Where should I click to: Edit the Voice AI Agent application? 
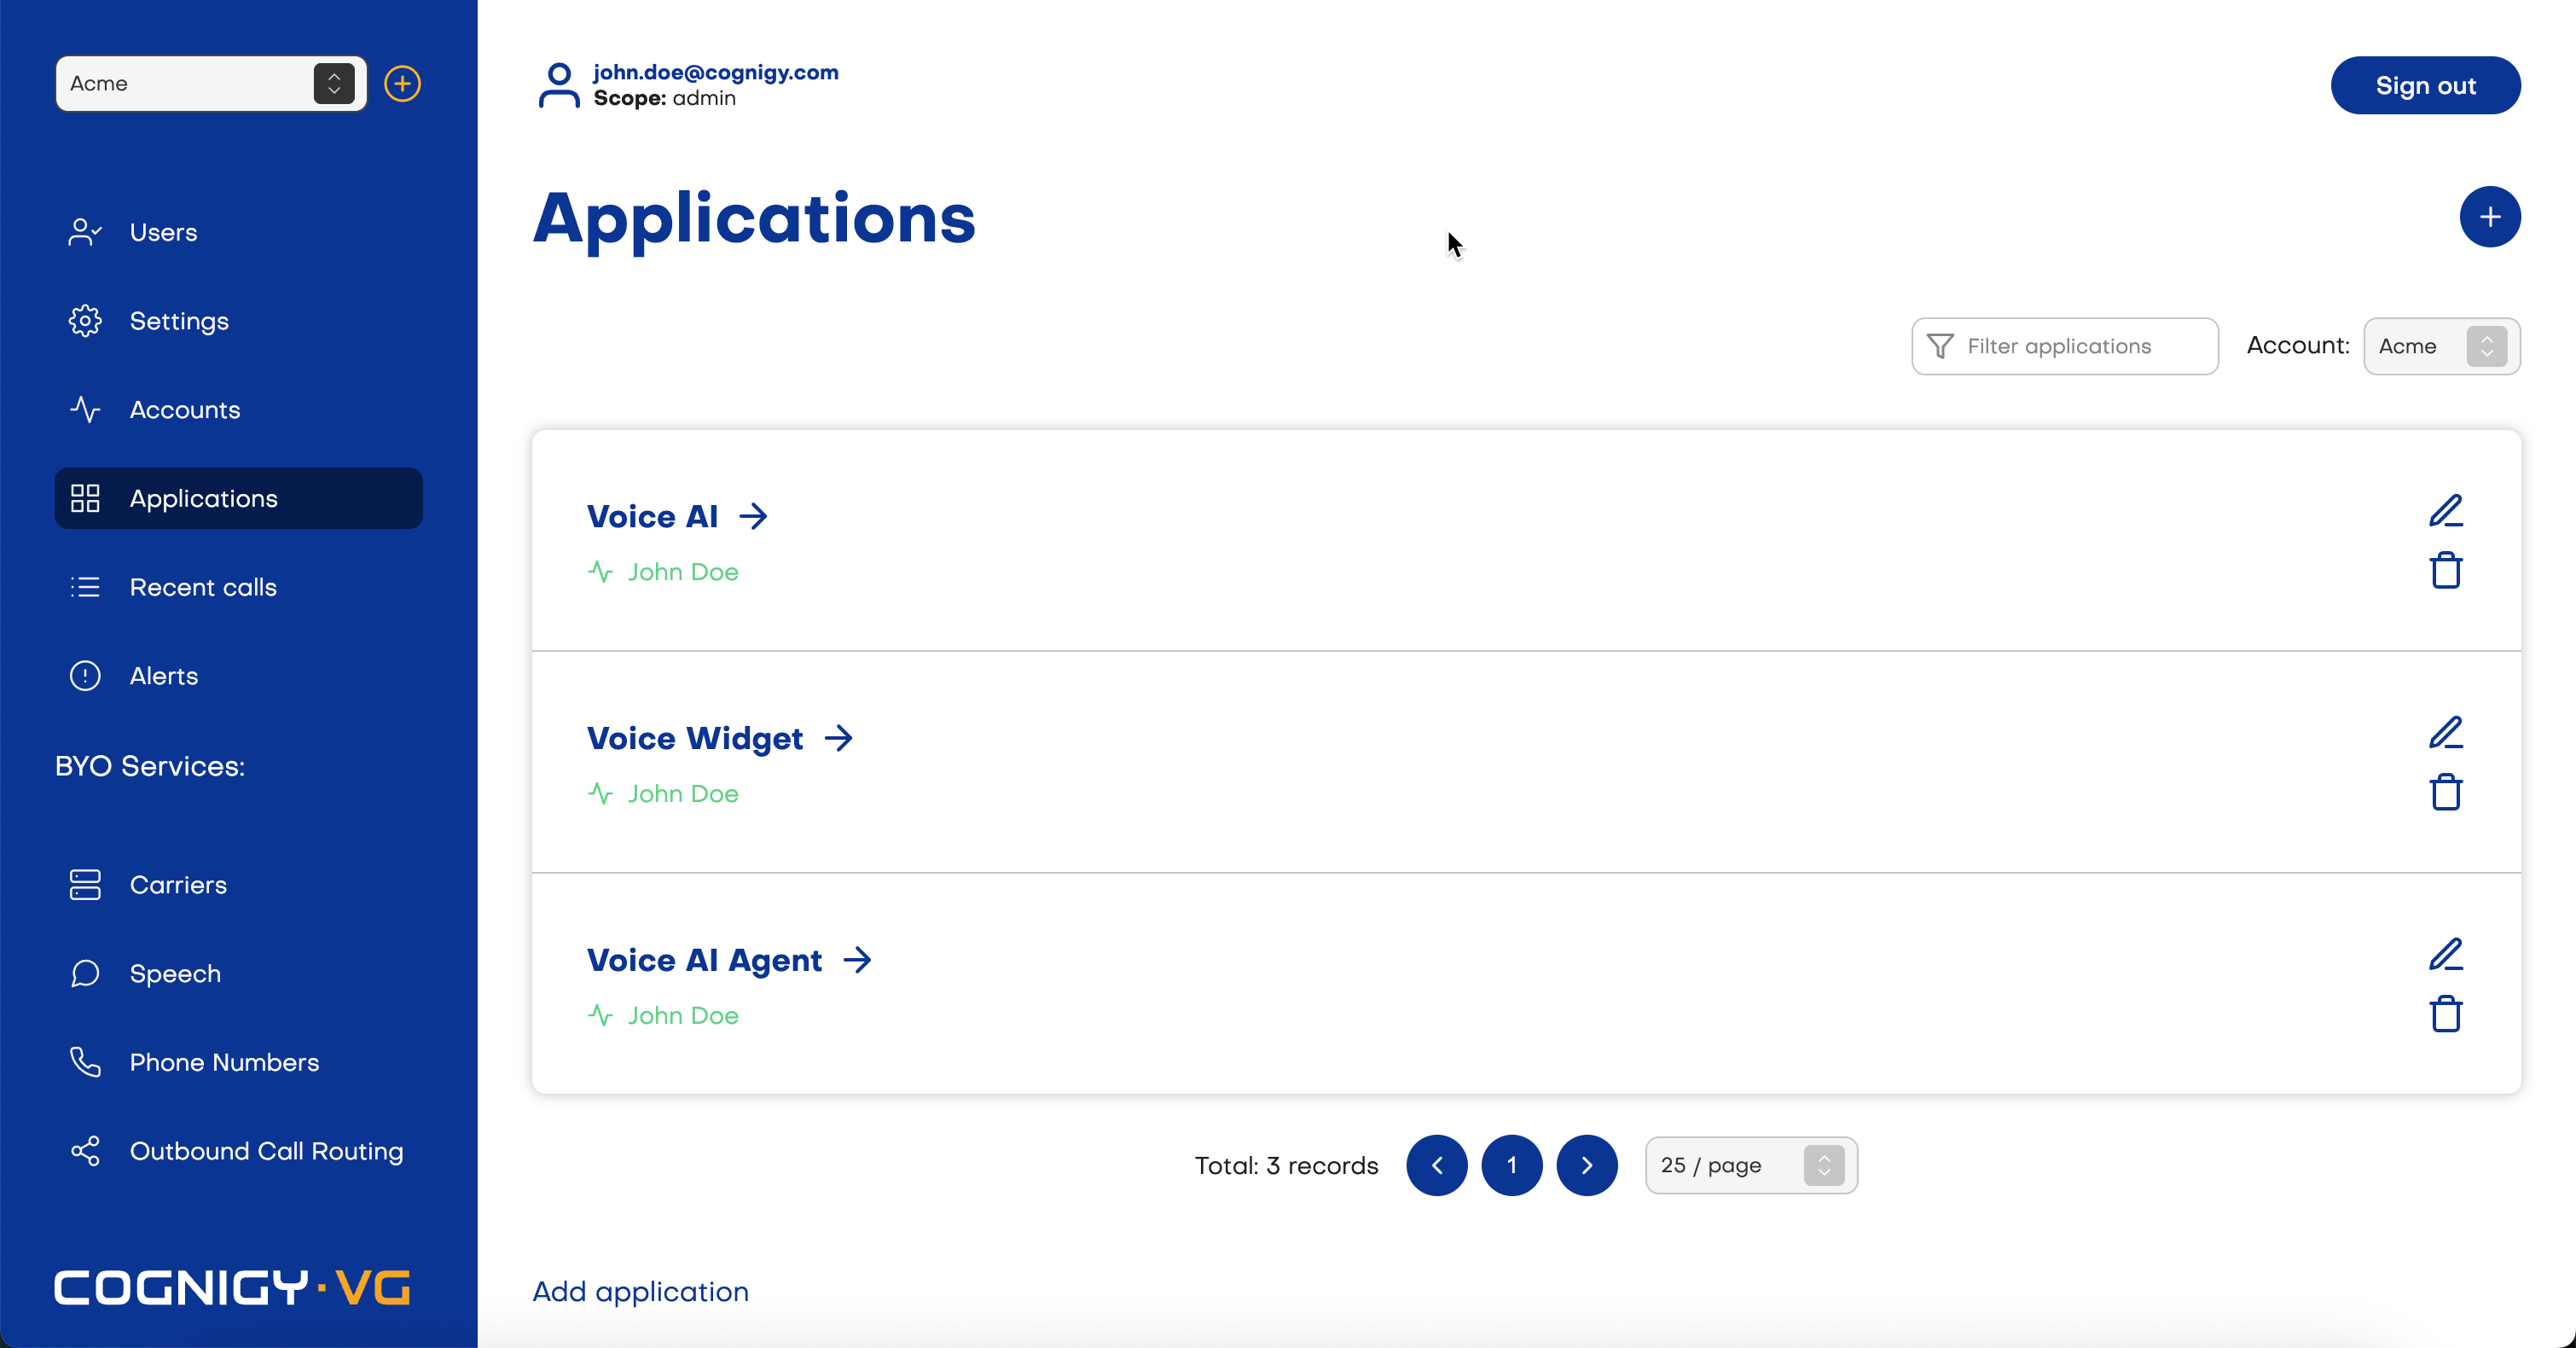(2445, 955)
